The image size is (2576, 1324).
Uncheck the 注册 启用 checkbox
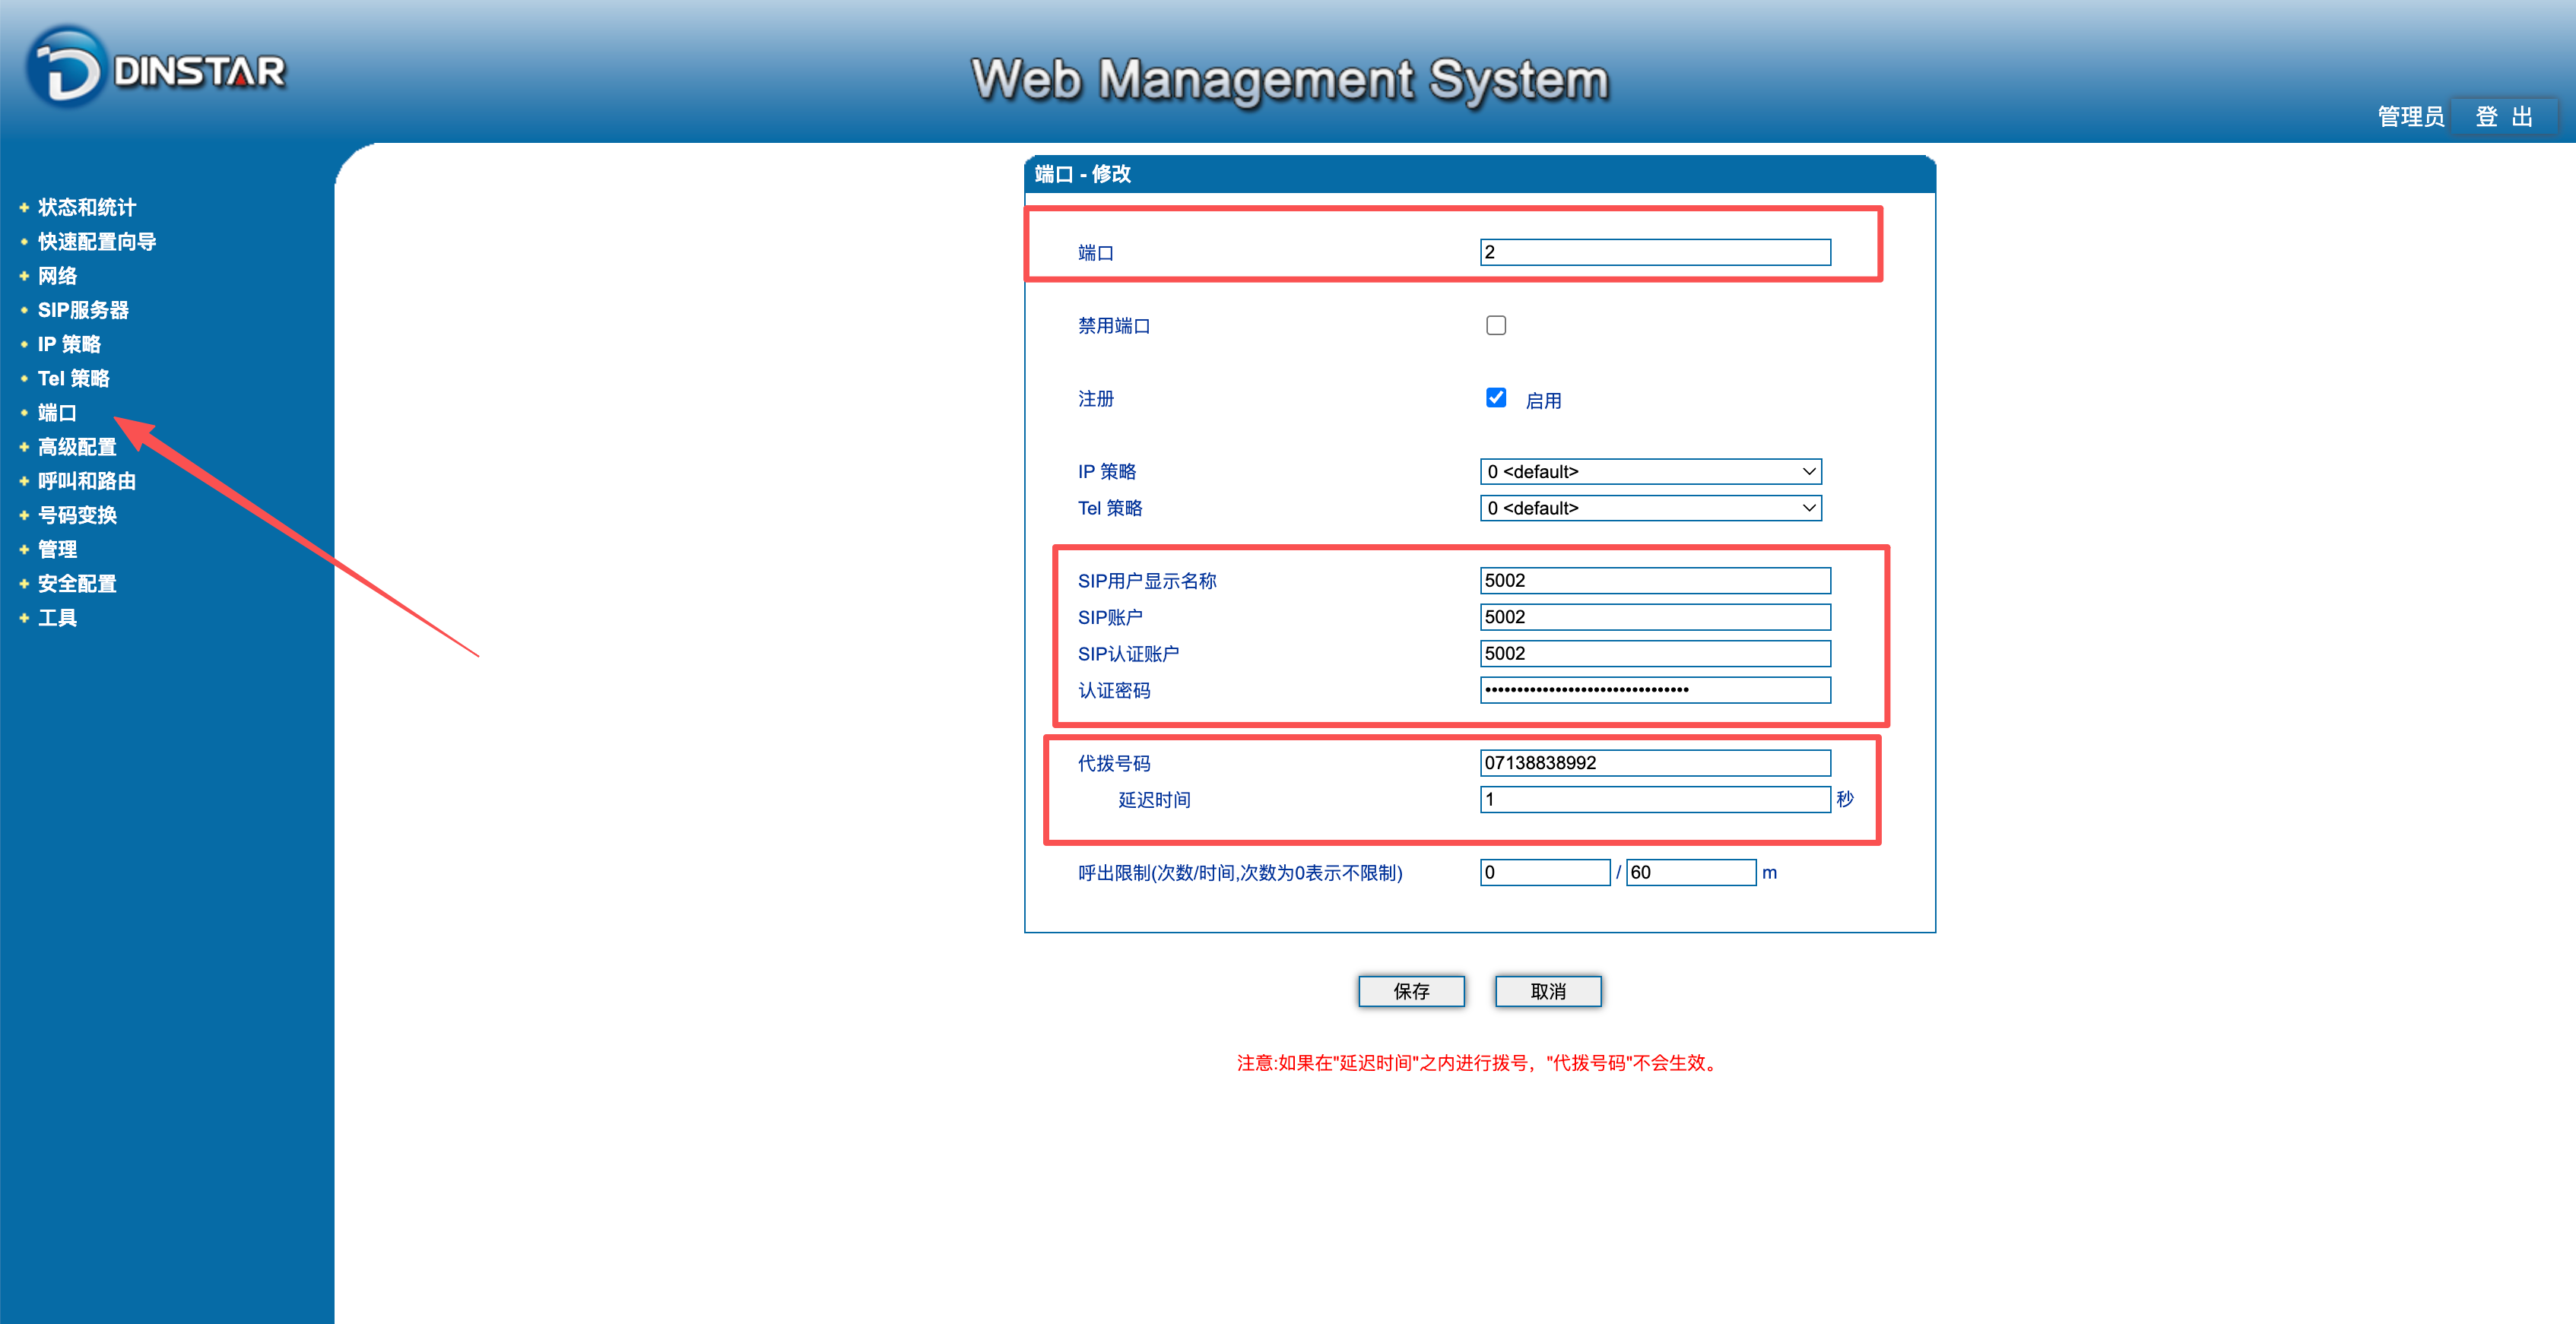tap(1496, 398)
